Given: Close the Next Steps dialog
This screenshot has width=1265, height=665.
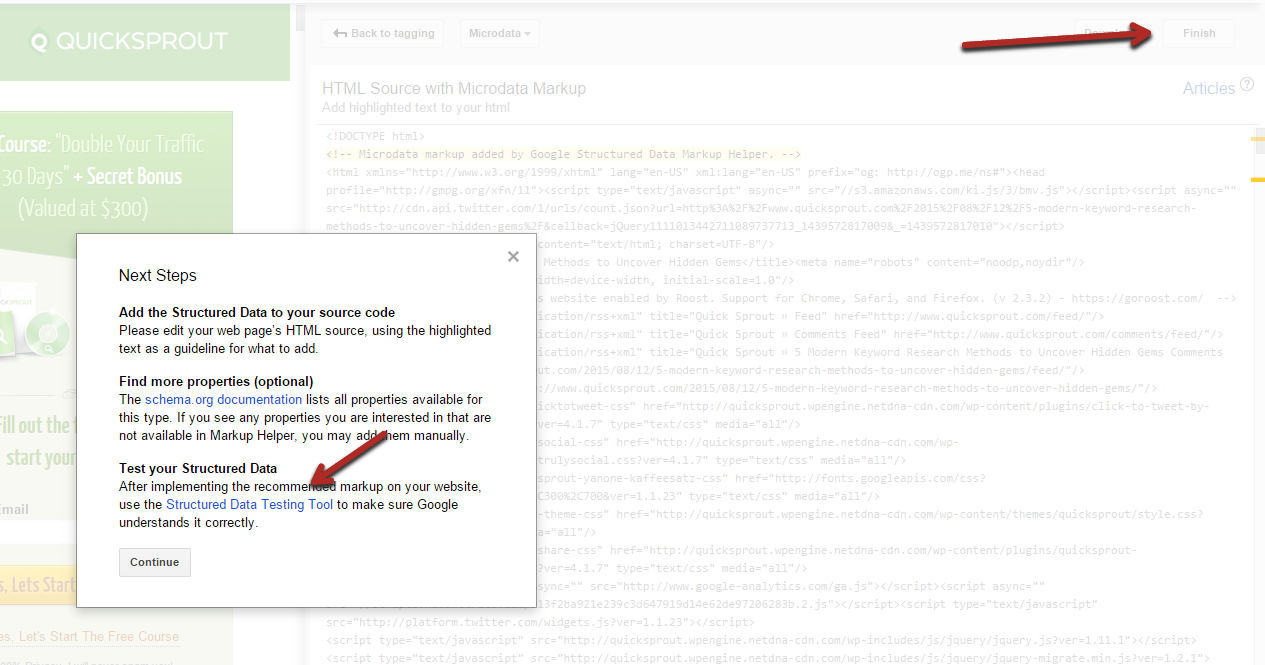Looking at the screenshot, I should tap(513, 257).
